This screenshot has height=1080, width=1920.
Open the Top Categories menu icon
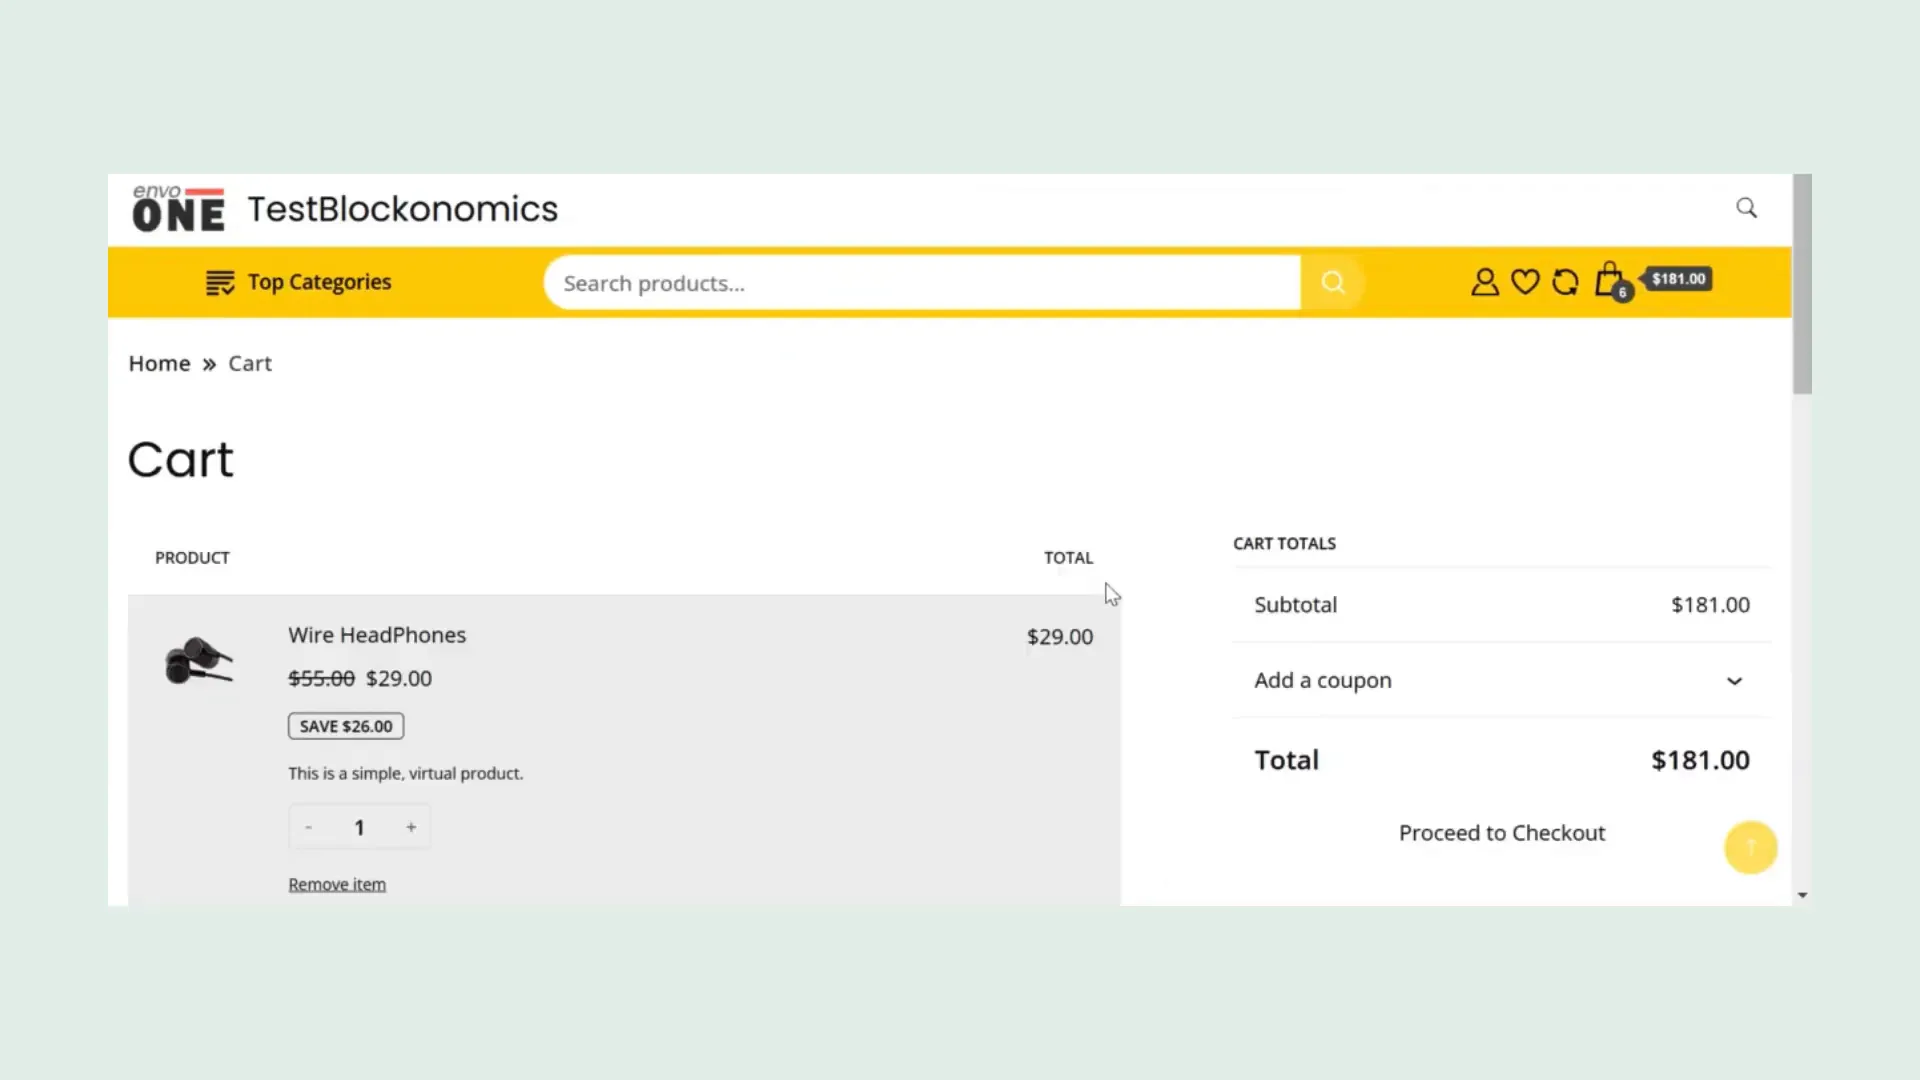218,281
